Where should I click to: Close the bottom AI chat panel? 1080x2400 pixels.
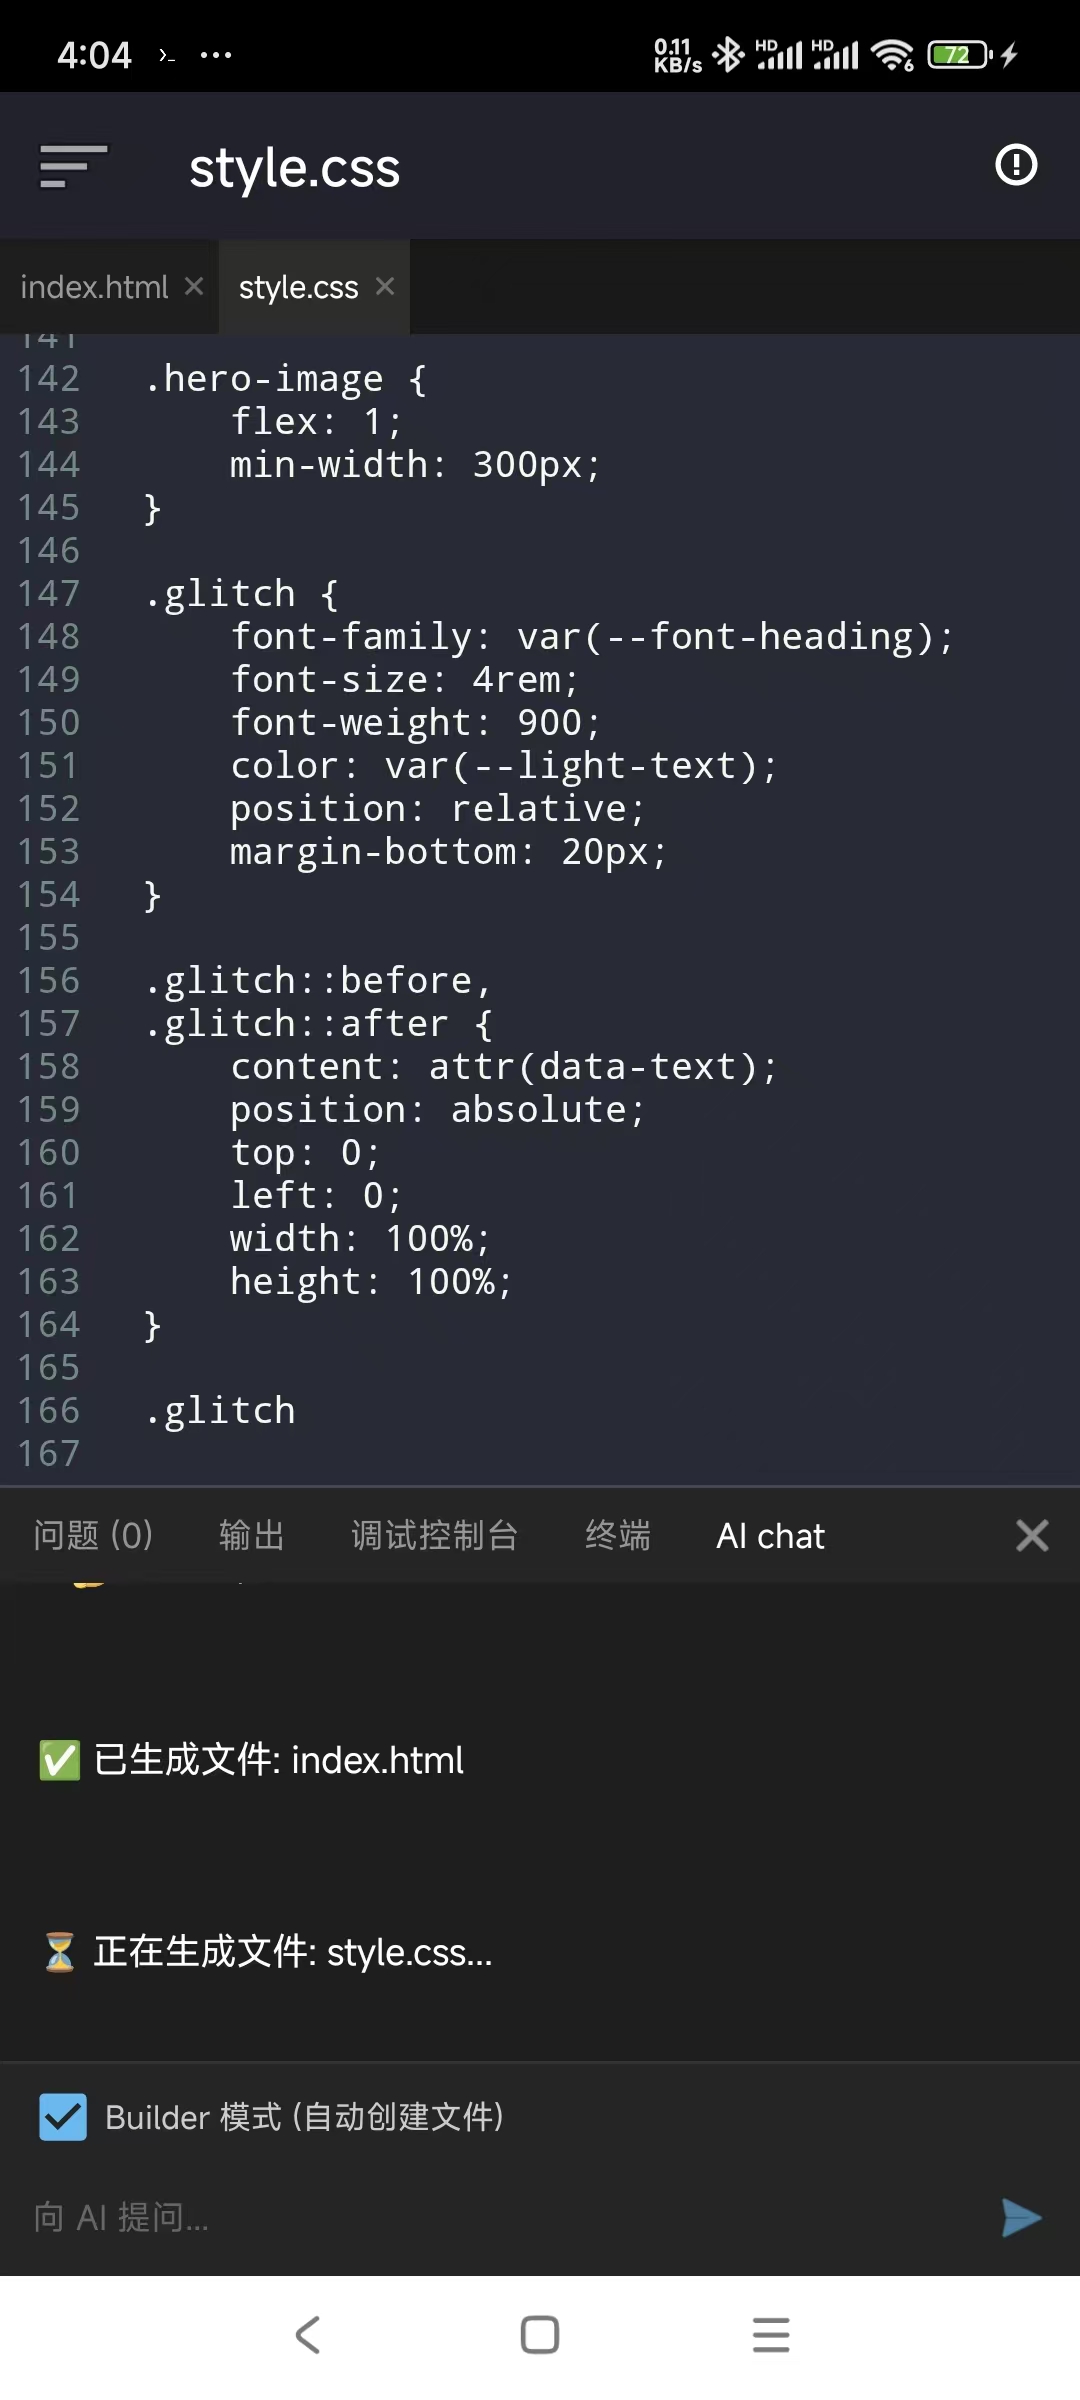tap(1031, 1535)
